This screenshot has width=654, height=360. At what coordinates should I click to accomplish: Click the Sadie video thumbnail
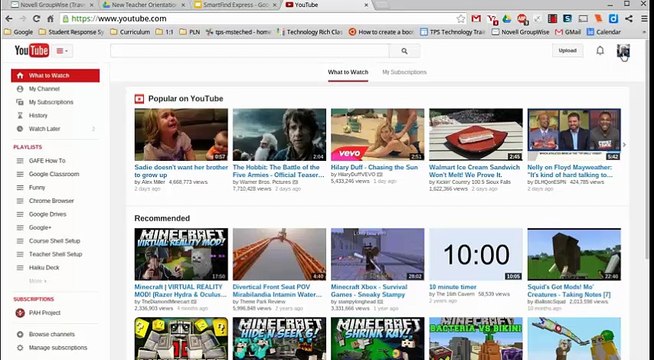[x=181, y=135]
